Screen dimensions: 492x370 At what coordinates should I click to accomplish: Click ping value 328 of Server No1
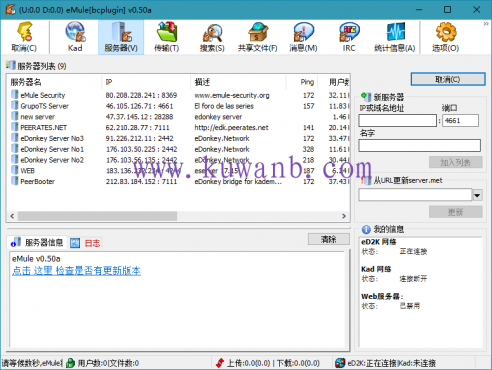click(x=308, y=149)
